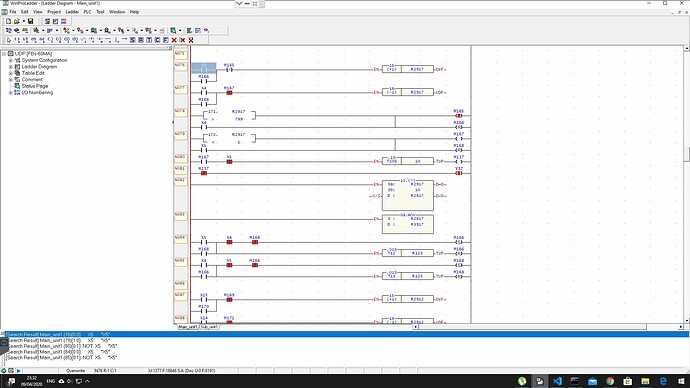690x388 pixels.
Task: Show hidden tray icons chevron in taskbar
Action: click(x=87, y=381)
